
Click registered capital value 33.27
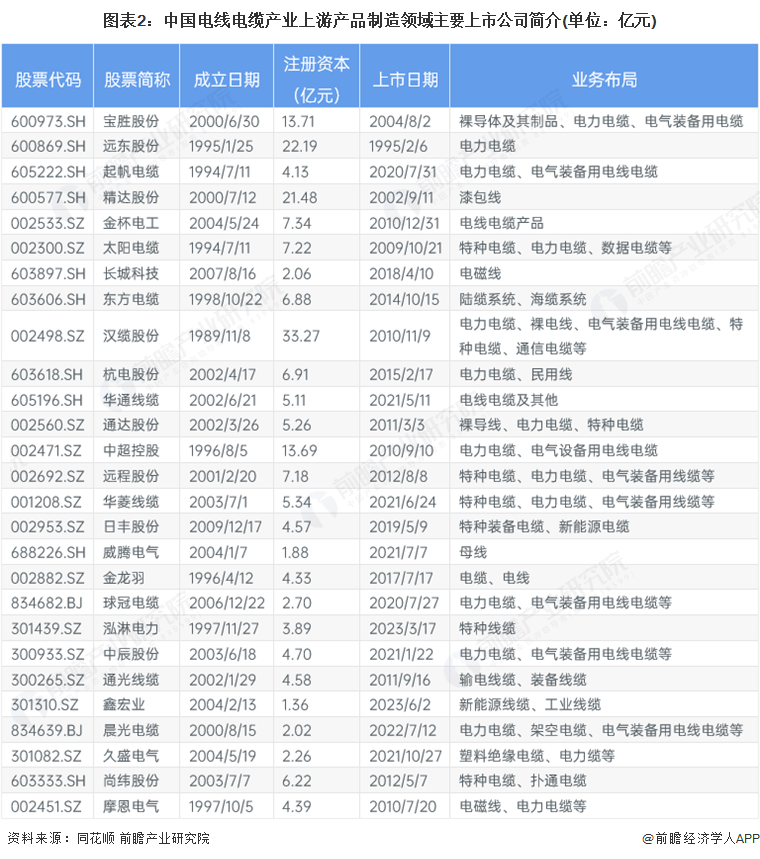(301, 336)
